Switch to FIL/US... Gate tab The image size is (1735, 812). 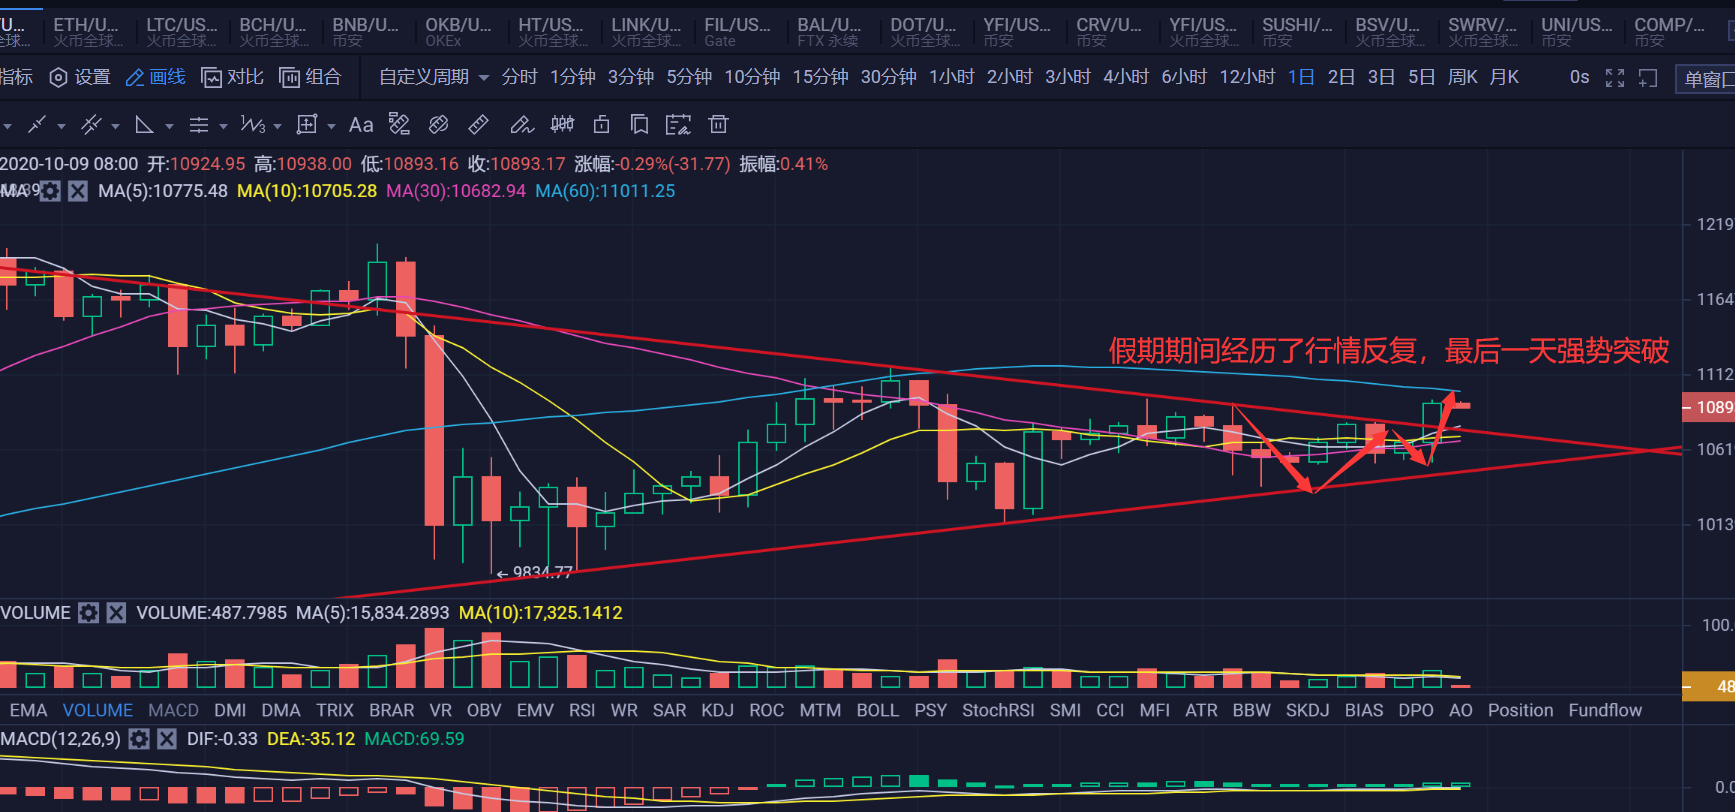(737, 32)
